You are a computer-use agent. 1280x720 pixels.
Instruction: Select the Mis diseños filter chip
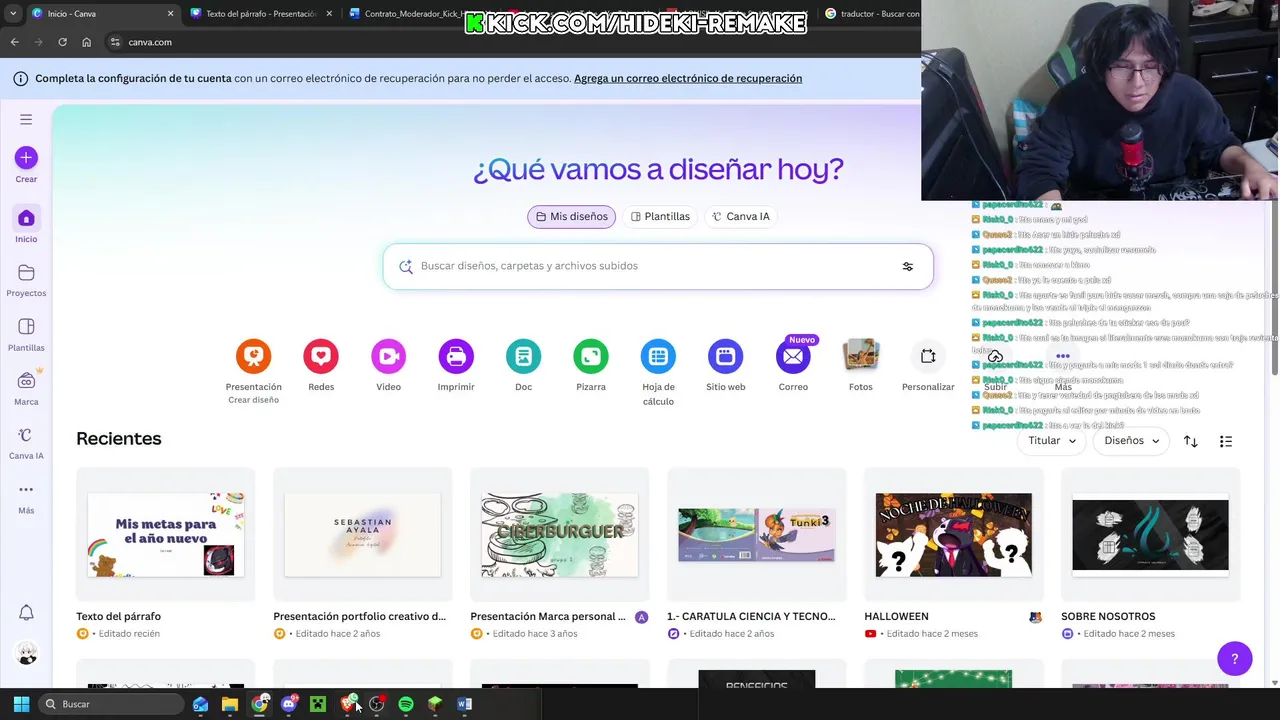(572, 216)
